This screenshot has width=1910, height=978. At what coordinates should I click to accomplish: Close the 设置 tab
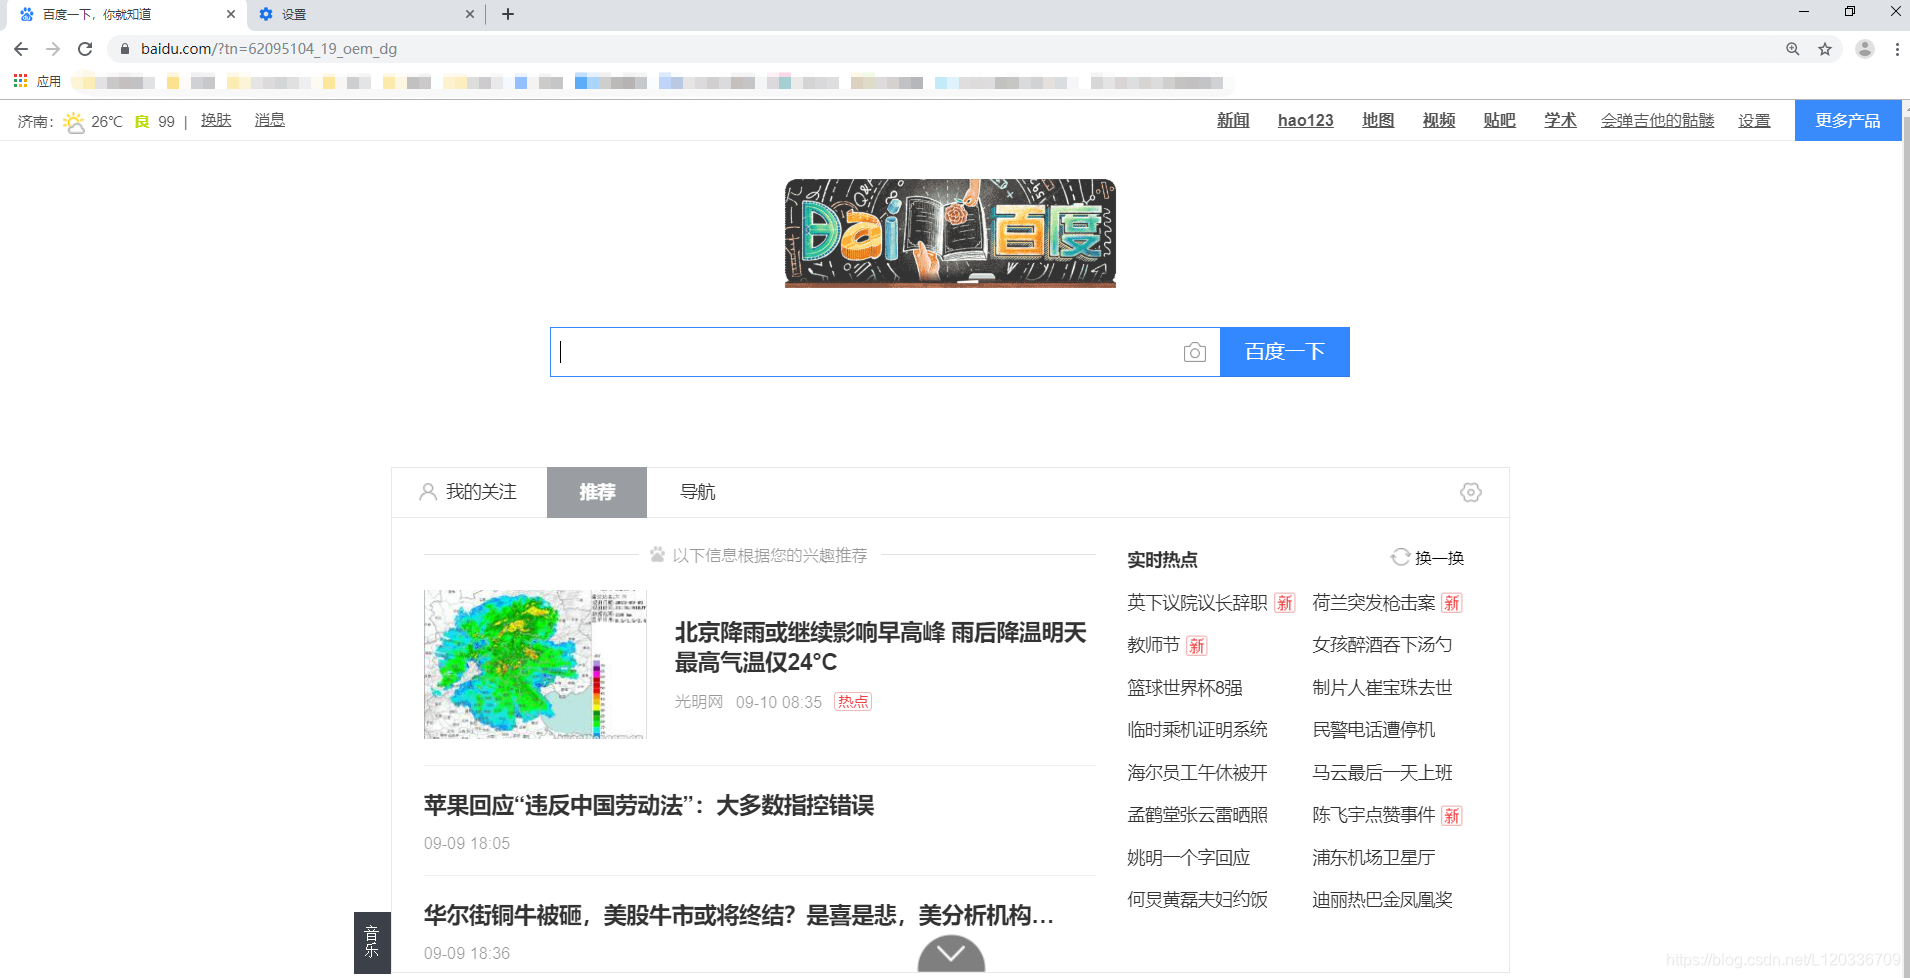click(470, 14)
